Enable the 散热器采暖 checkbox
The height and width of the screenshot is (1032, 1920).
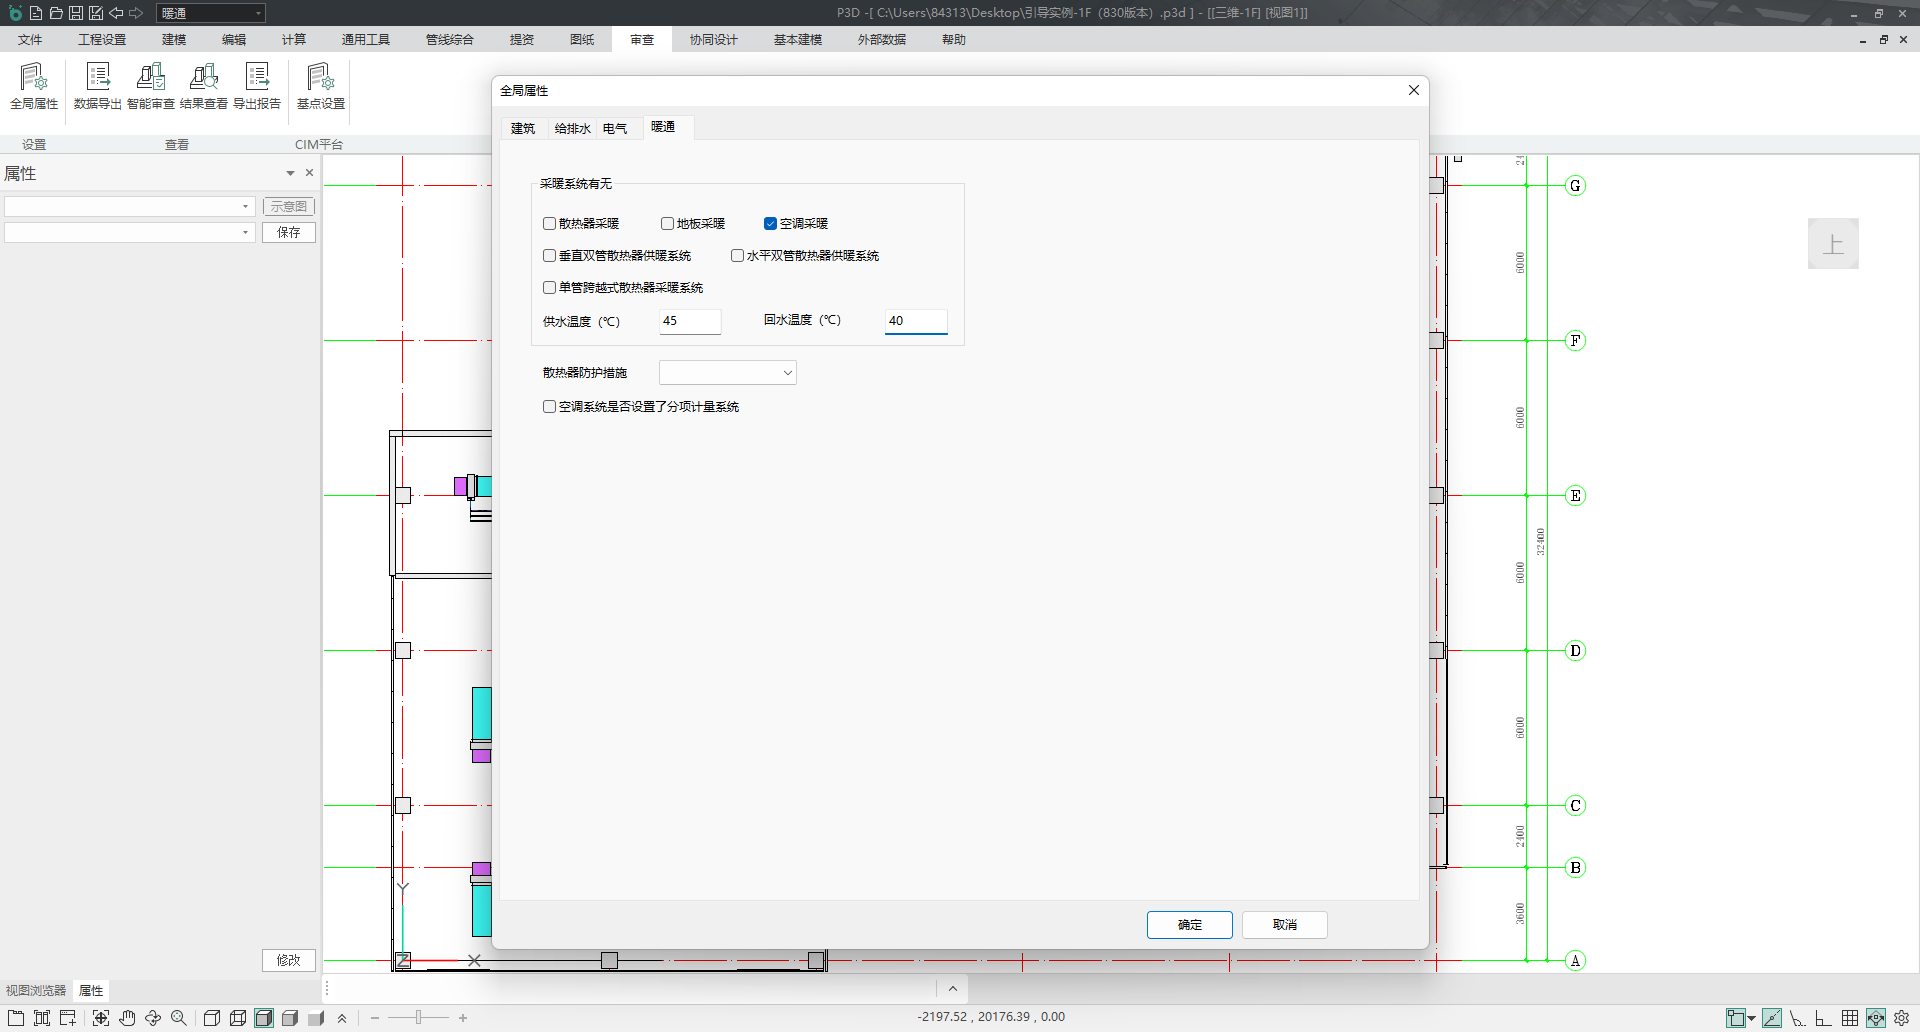[x=549, y=224]
